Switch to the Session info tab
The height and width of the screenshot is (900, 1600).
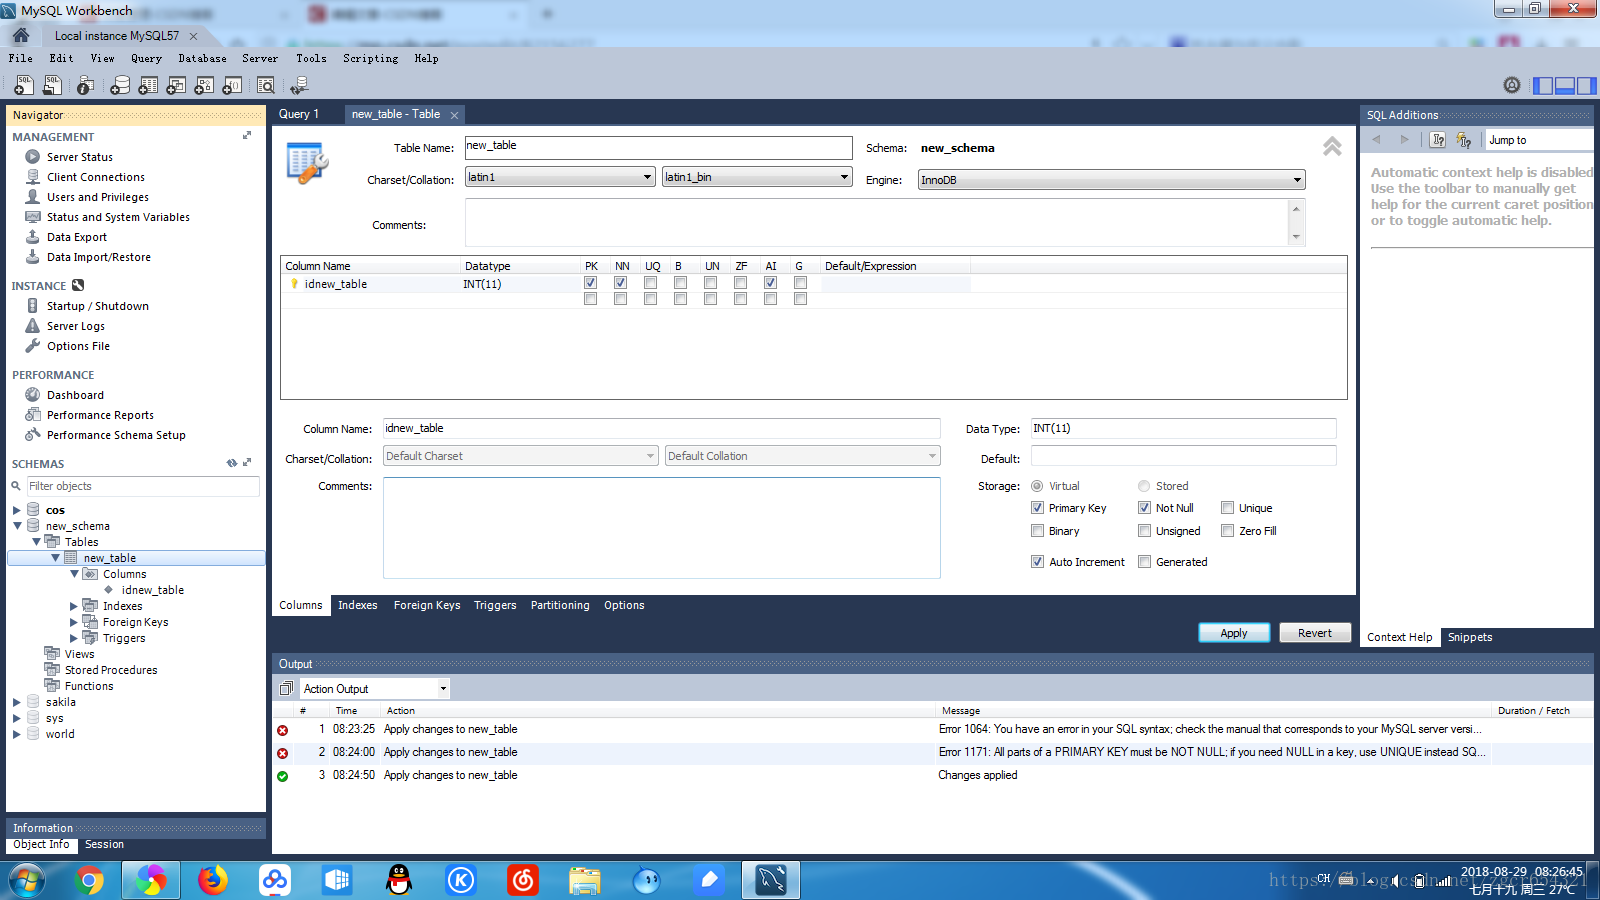(104, 844)
